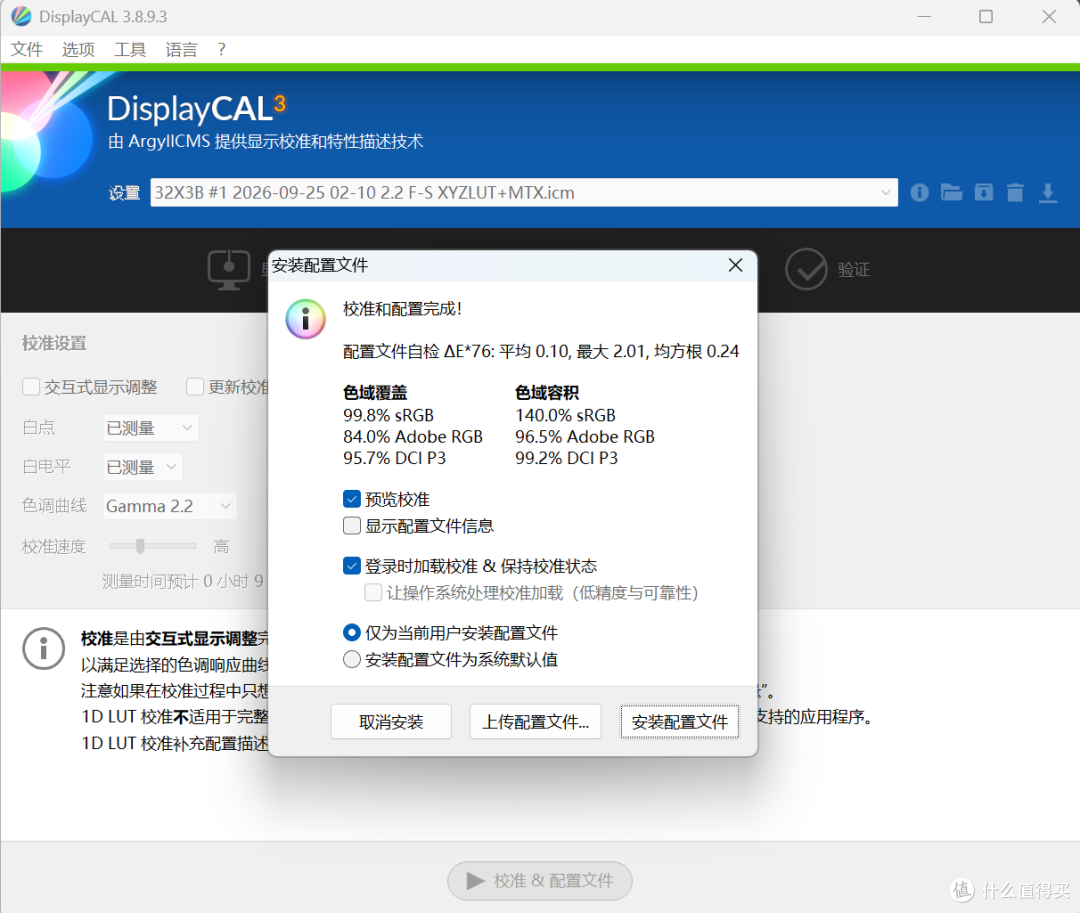Toggle the update calibration checkbox
The height and width of the screenshot is (913, 1080).
click(x=194, y=386)
